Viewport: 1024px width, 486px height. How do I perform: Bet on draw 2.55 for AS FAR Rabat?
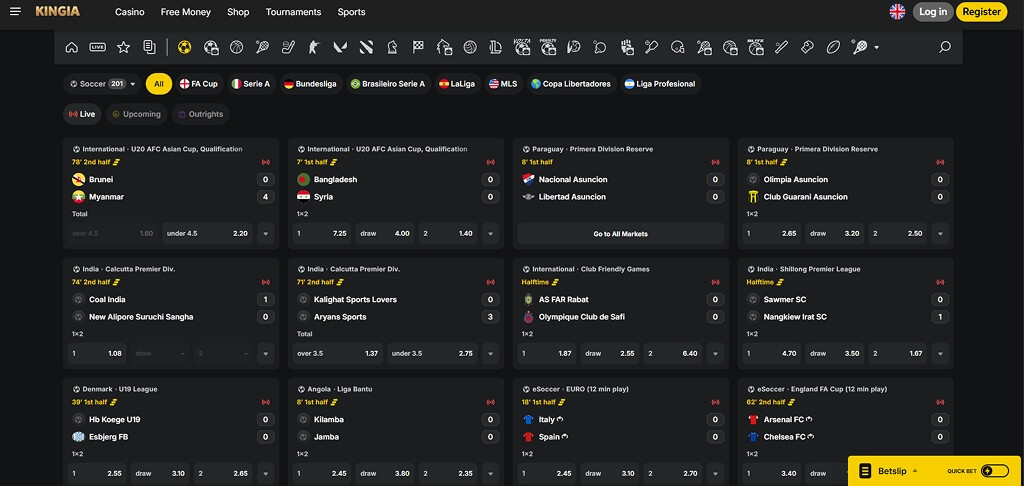[610, 353]
